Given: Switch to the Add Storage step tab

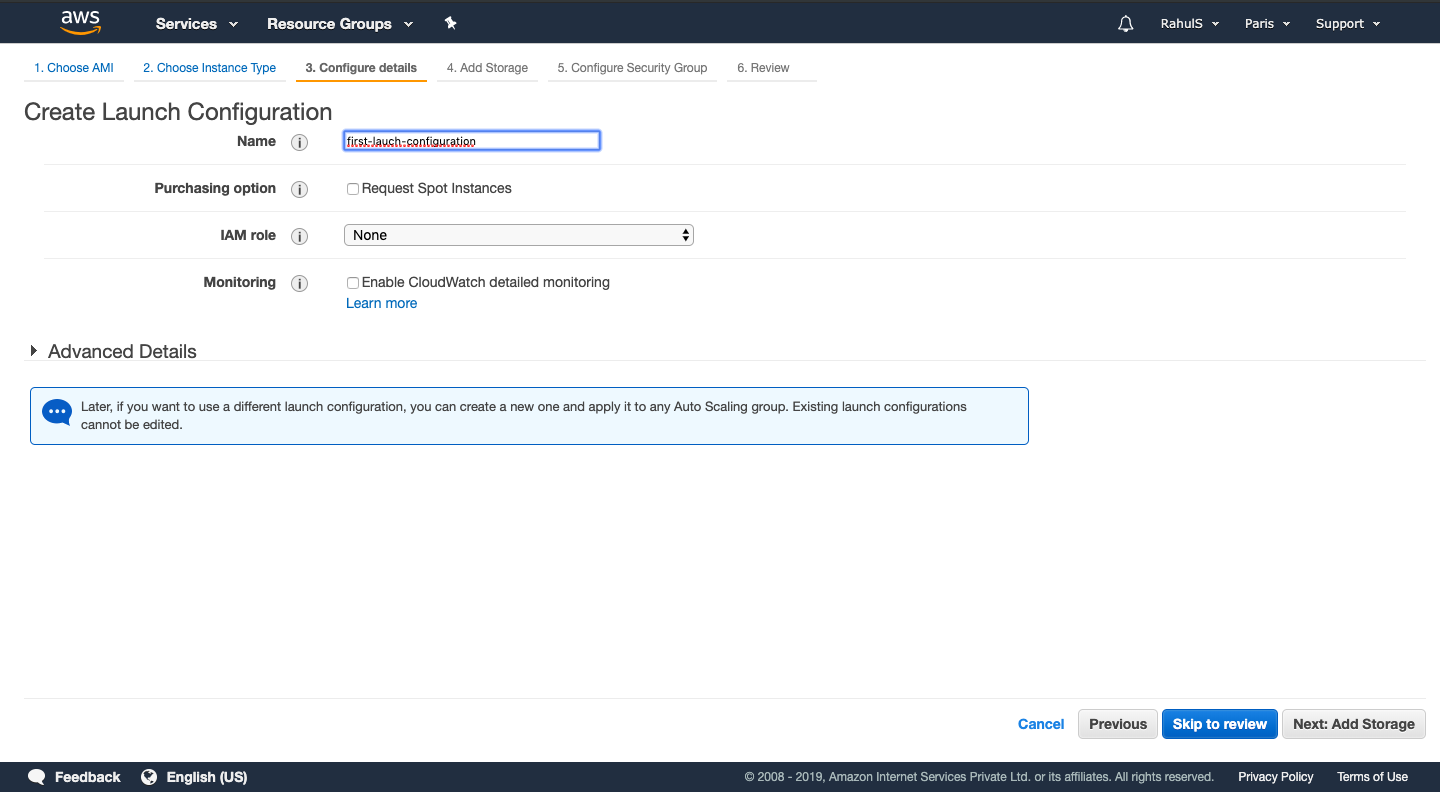Looking at the screenshot, I should (x=487, y=67).
